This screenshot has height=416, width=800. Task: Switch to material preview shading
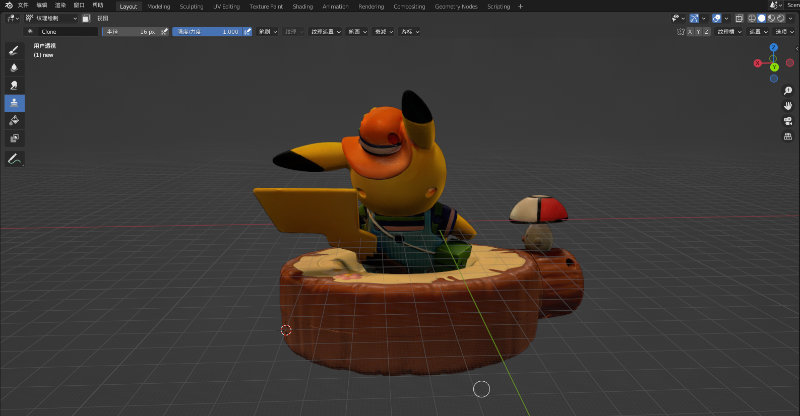771,18
